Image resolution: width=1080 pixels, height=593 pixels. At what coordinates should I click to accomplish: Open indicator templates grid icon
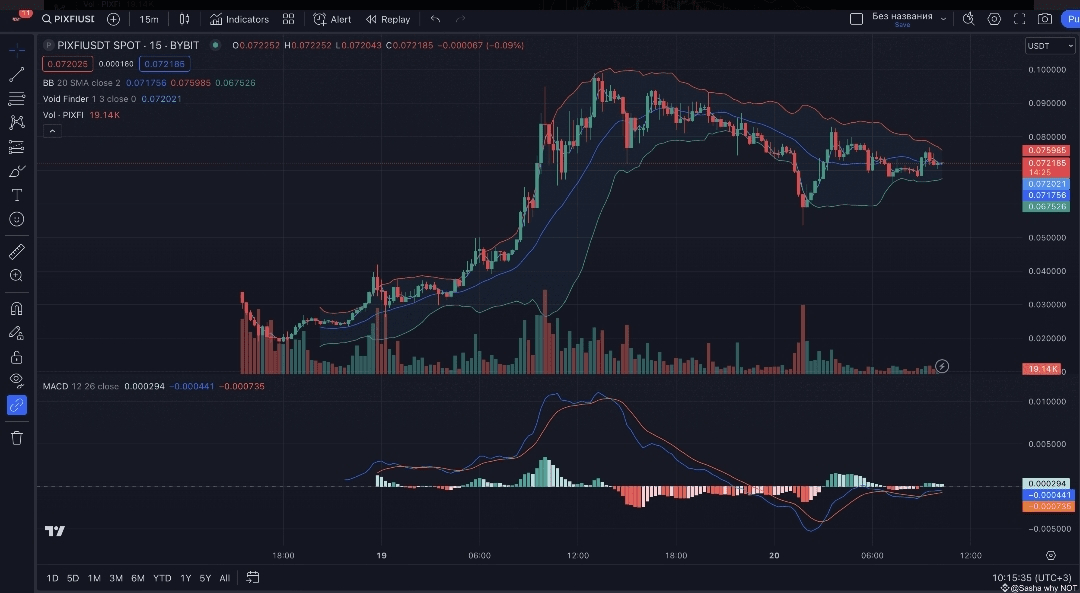coord(288,19)
